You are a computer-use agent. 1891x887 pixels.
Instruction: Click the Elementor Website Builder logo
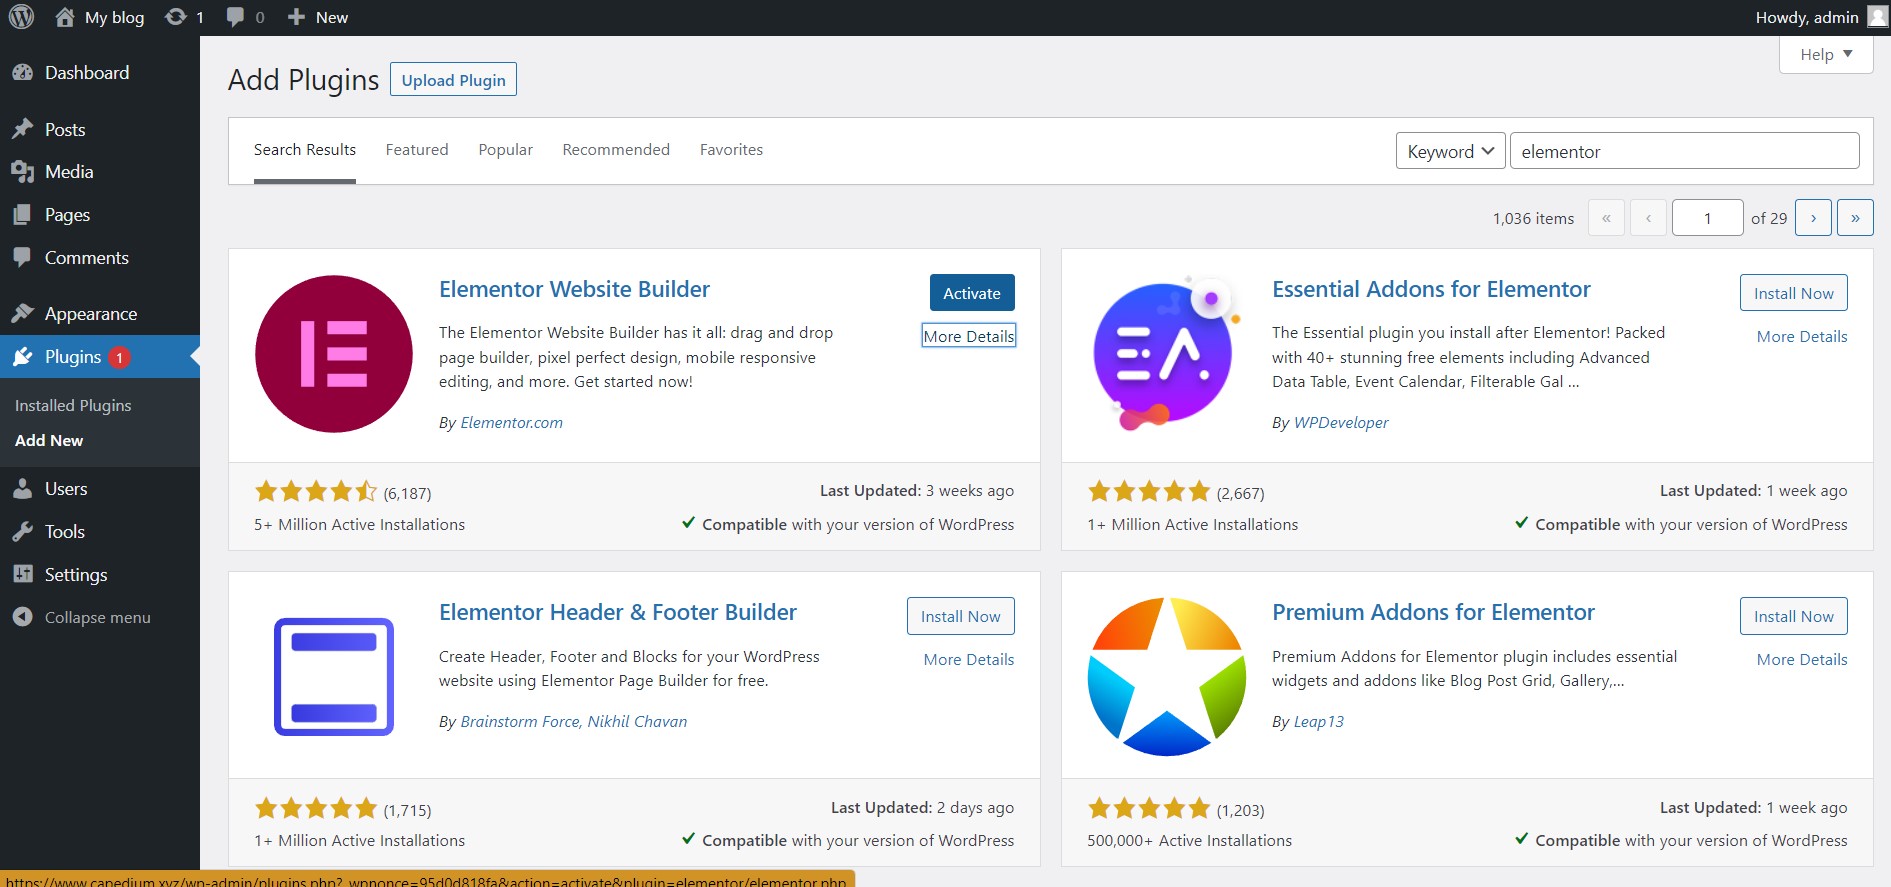click(x=333, y=354)
